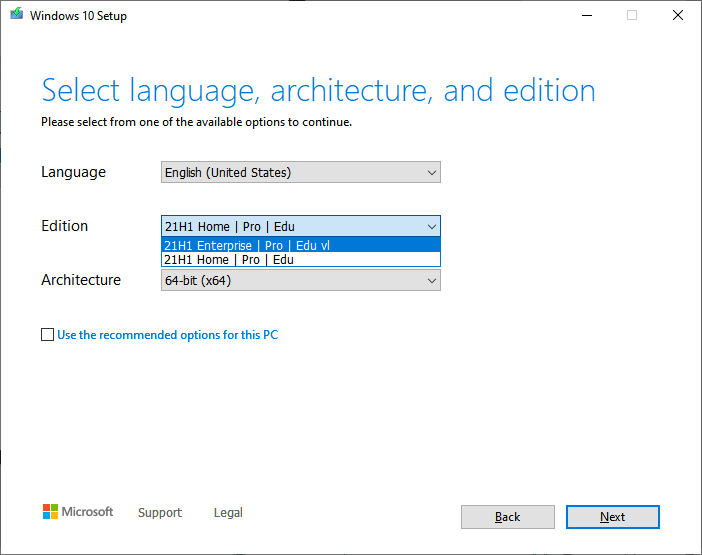Viewport: 702px width, 555px height.
Task: Minimize the Windows 10 Setup window
Action: [x=585, y=15]
